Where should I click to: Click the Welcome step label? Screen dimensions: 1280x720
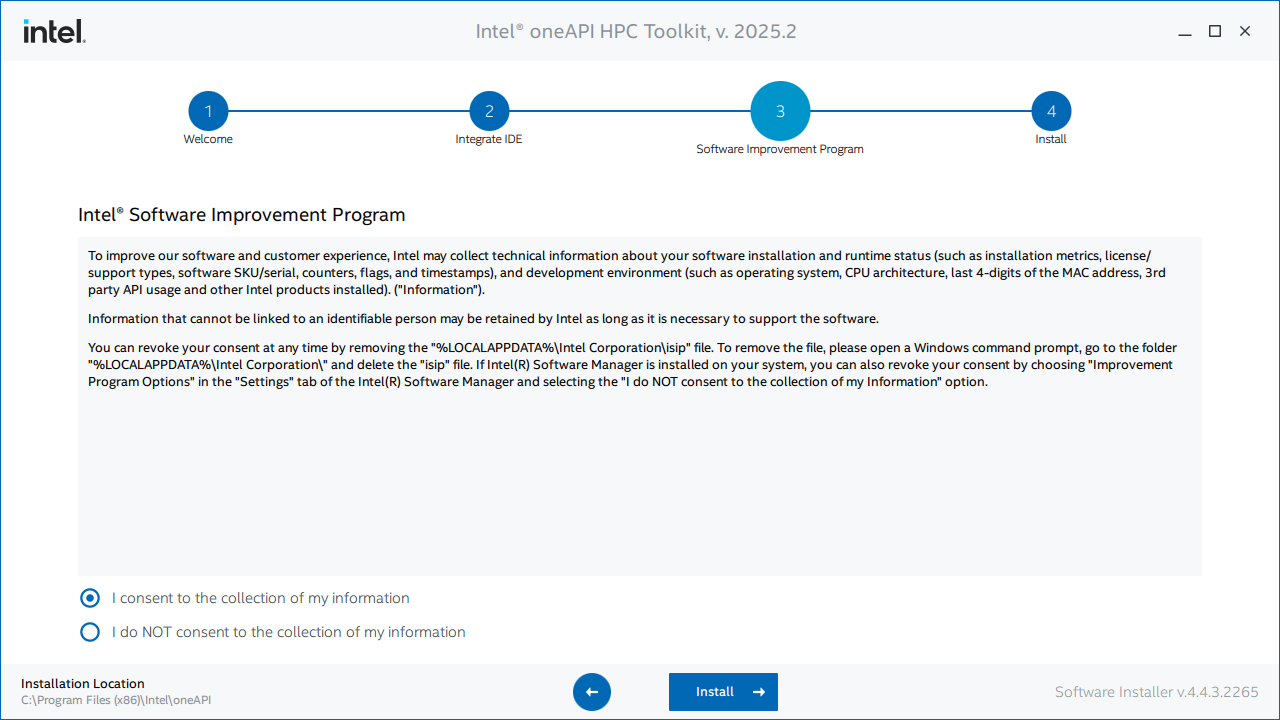tap(208, 139)
